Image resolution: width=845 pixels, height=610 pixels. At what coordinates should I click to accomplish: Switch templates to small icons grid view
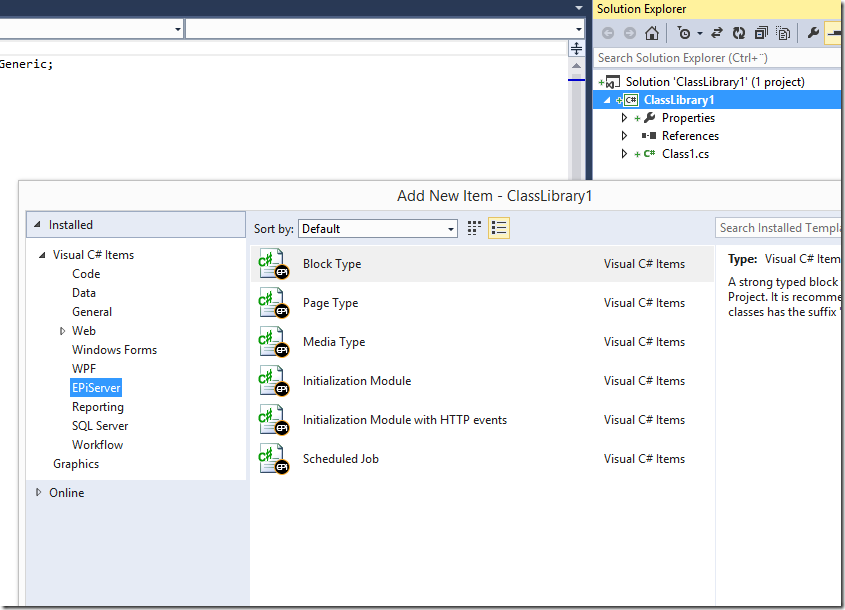click(474, 228)
